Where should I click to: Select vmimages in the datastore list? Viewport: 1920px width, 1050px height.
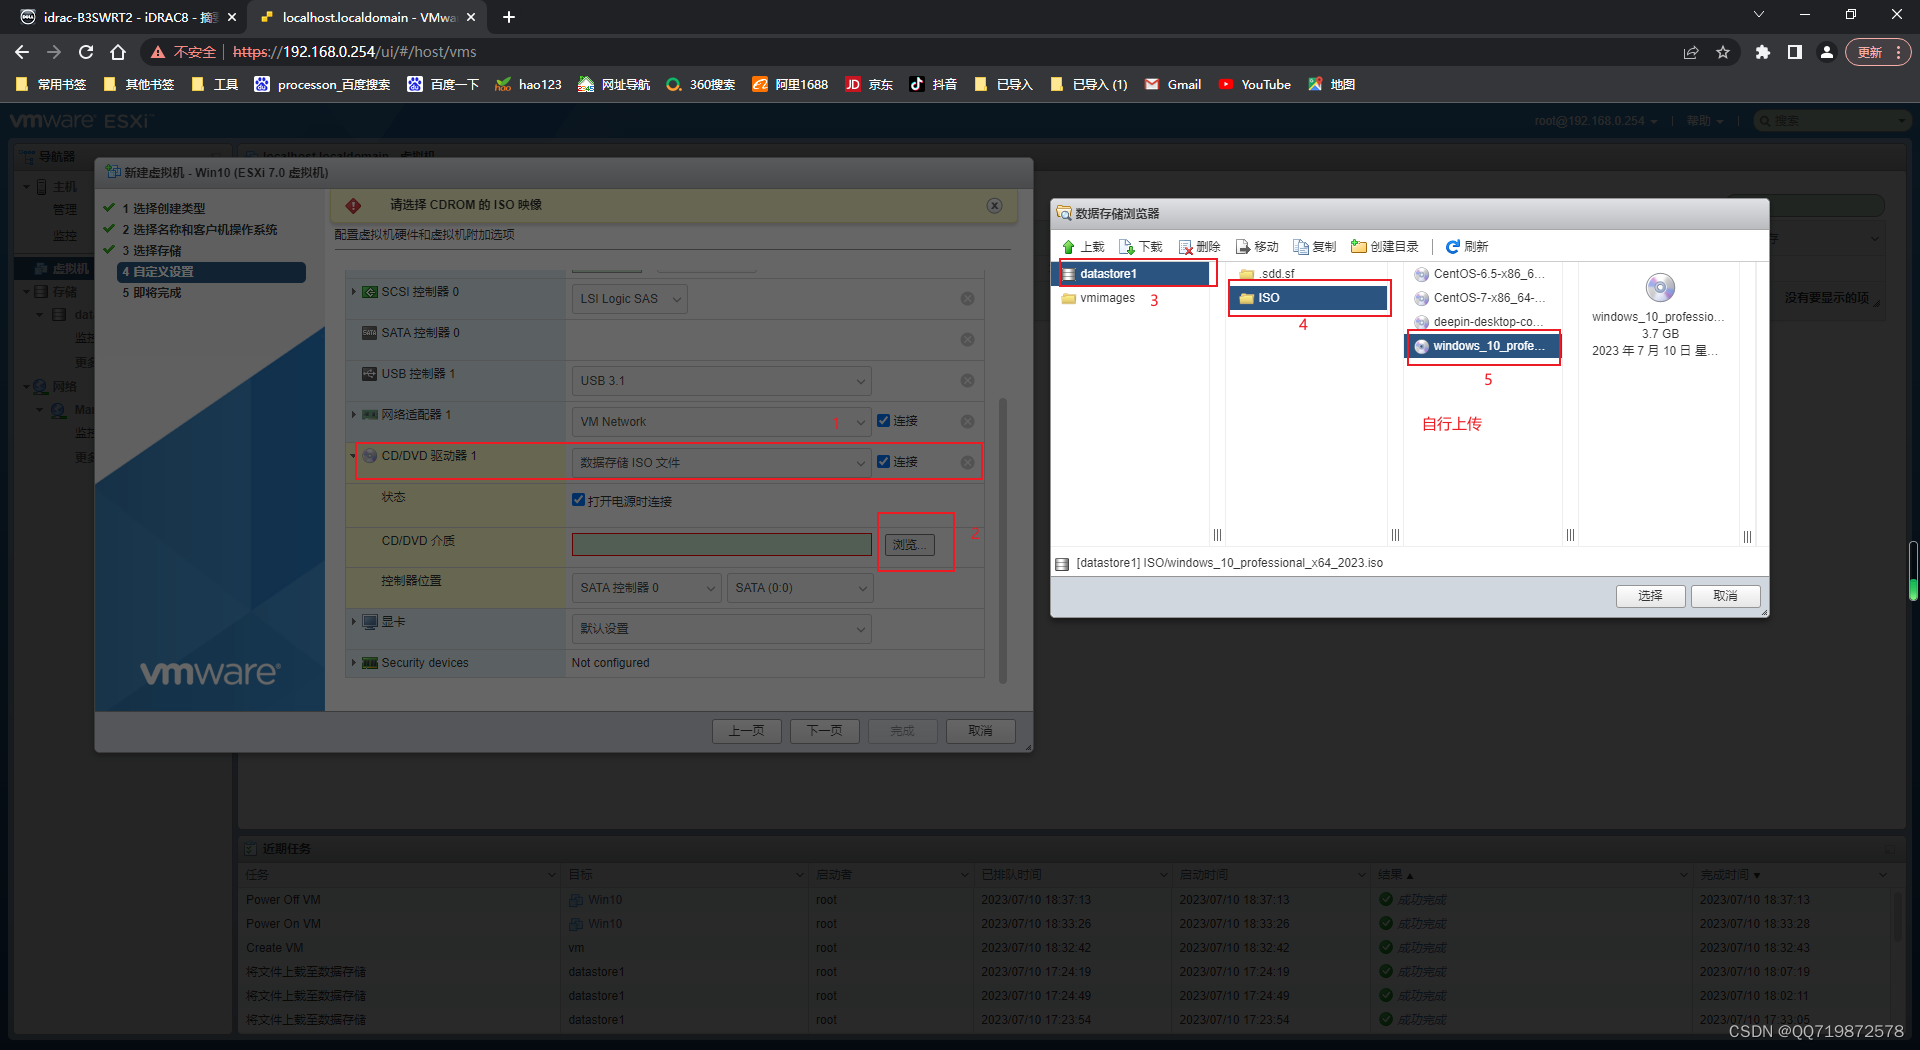pyautogui.click(x=1099, y=298)
